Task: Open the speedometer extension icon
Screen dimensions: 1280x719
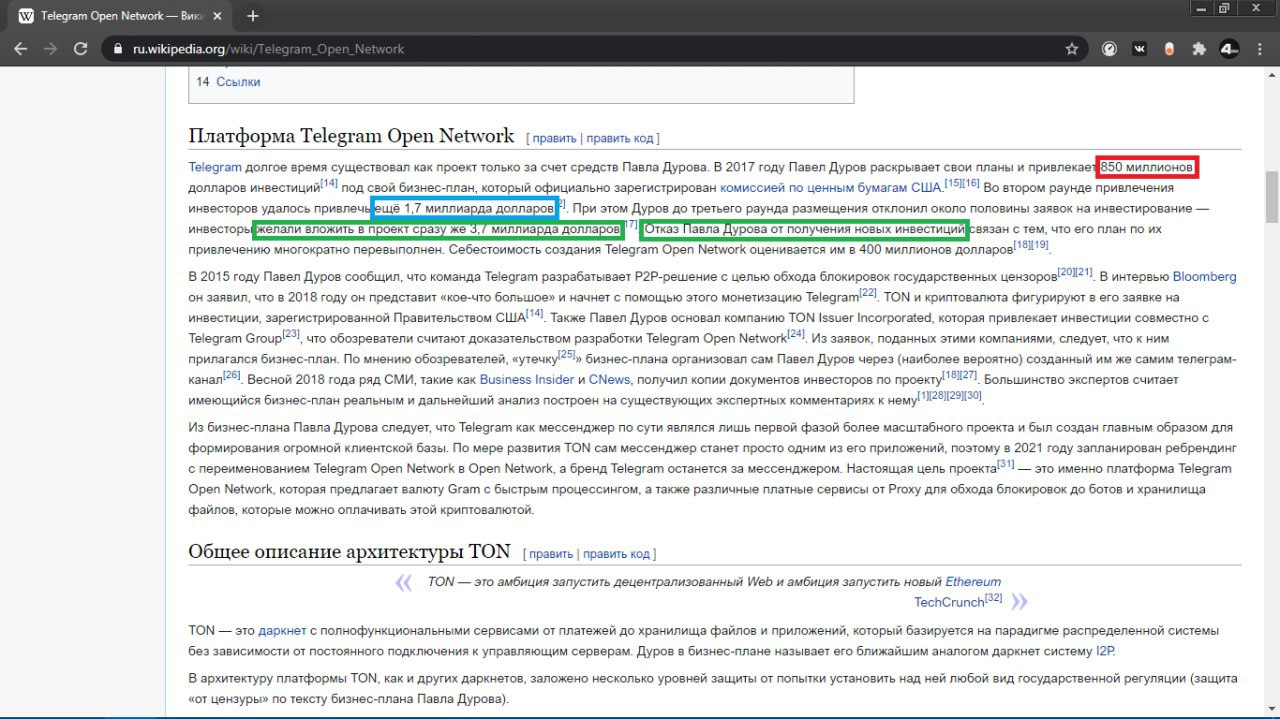Action: tap(1109, 48)
